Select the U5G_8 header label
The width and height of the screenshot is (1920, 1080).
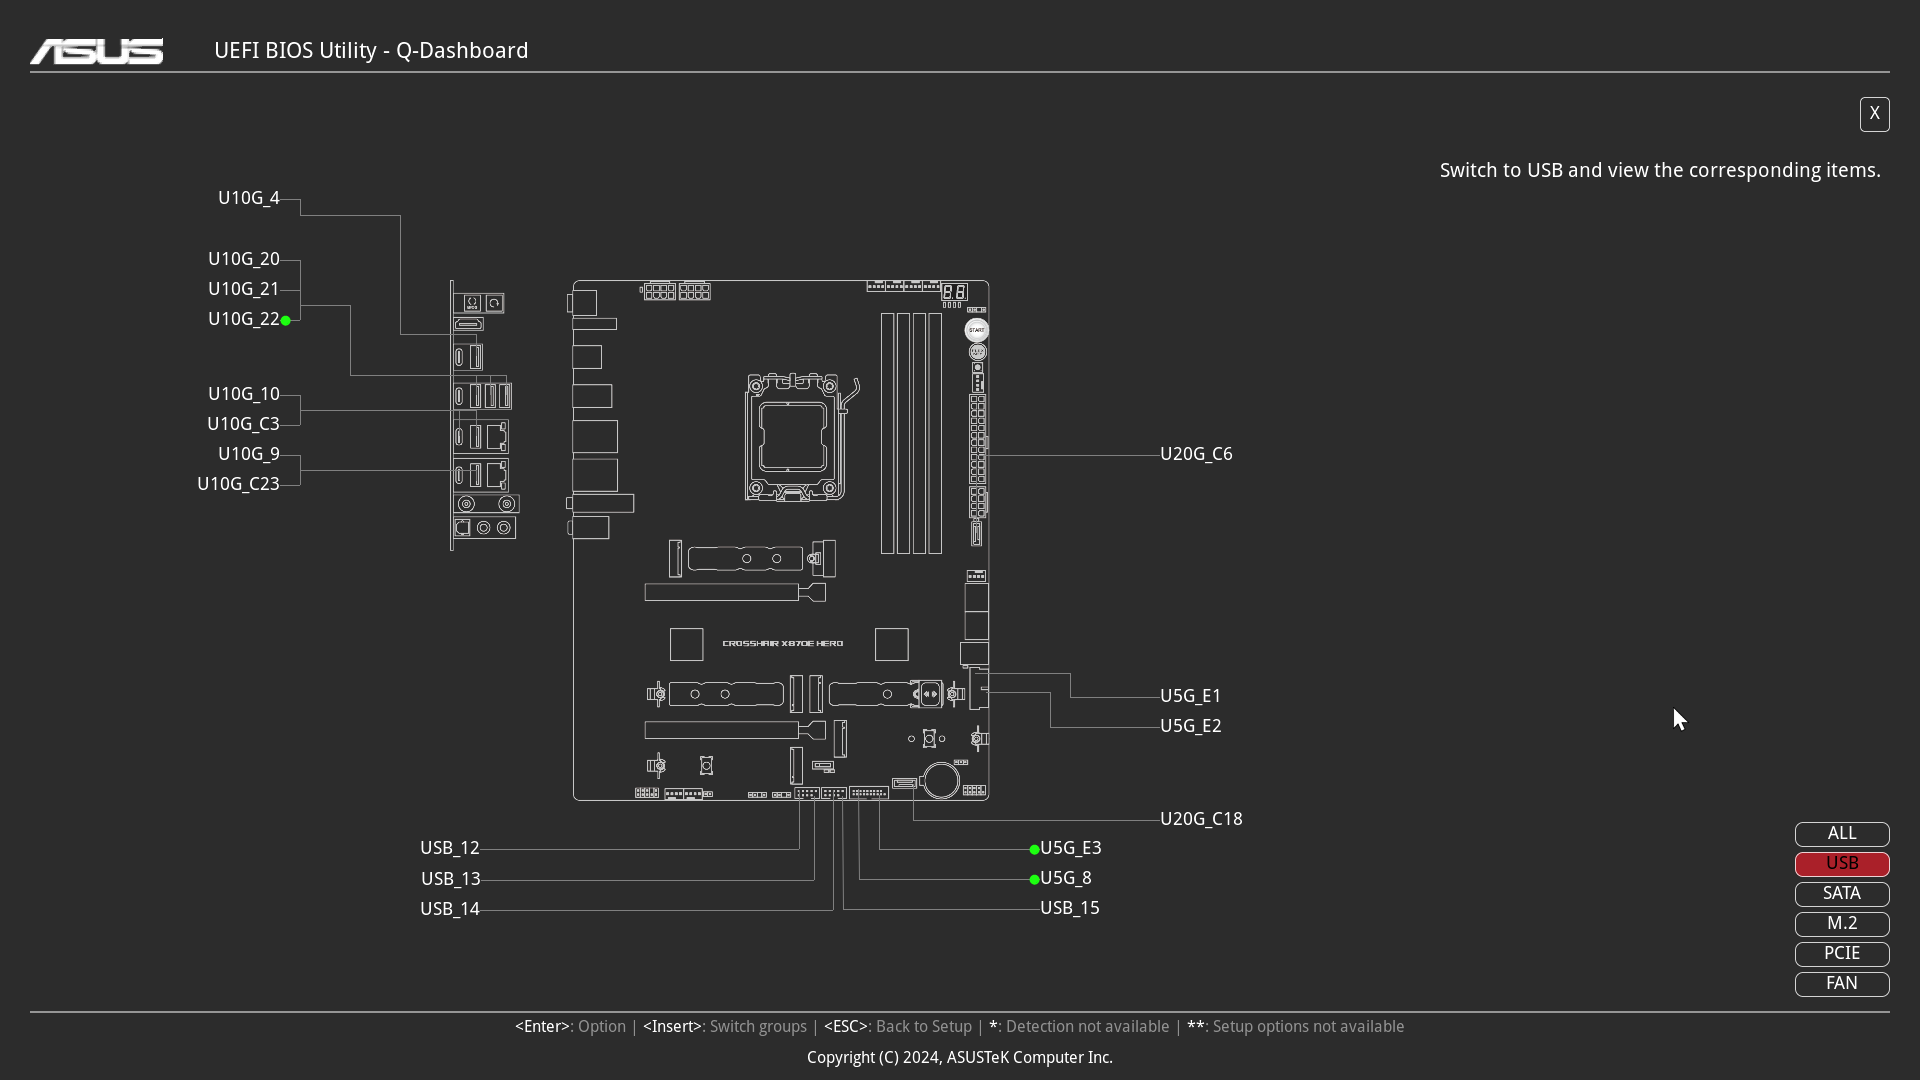pos(1065,878)
